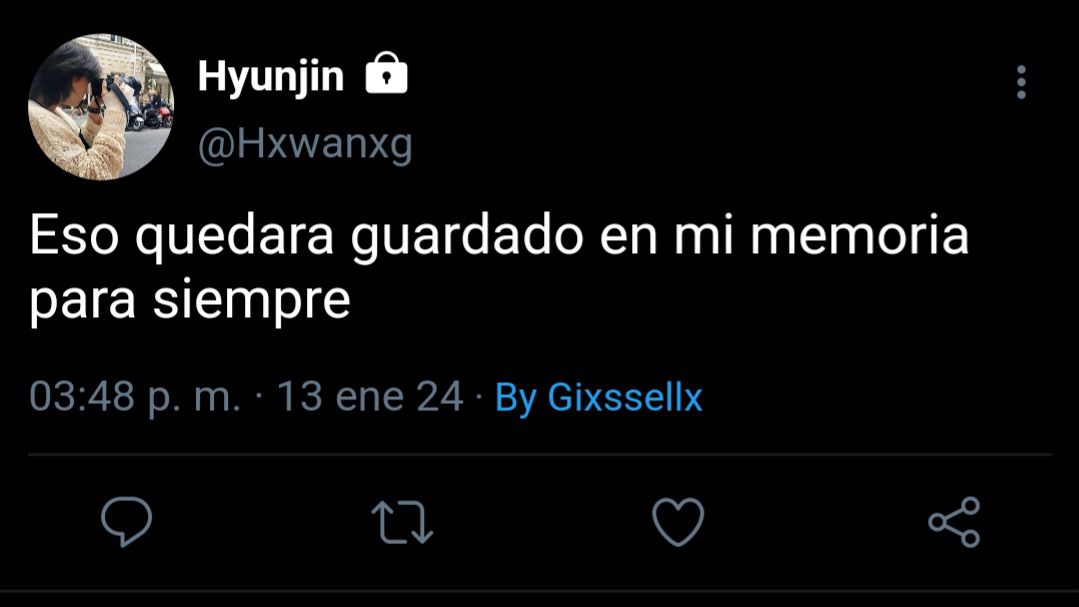Click the text para siempre
Viewport: 1079px width, 607px height.
(x=190, y=300)
